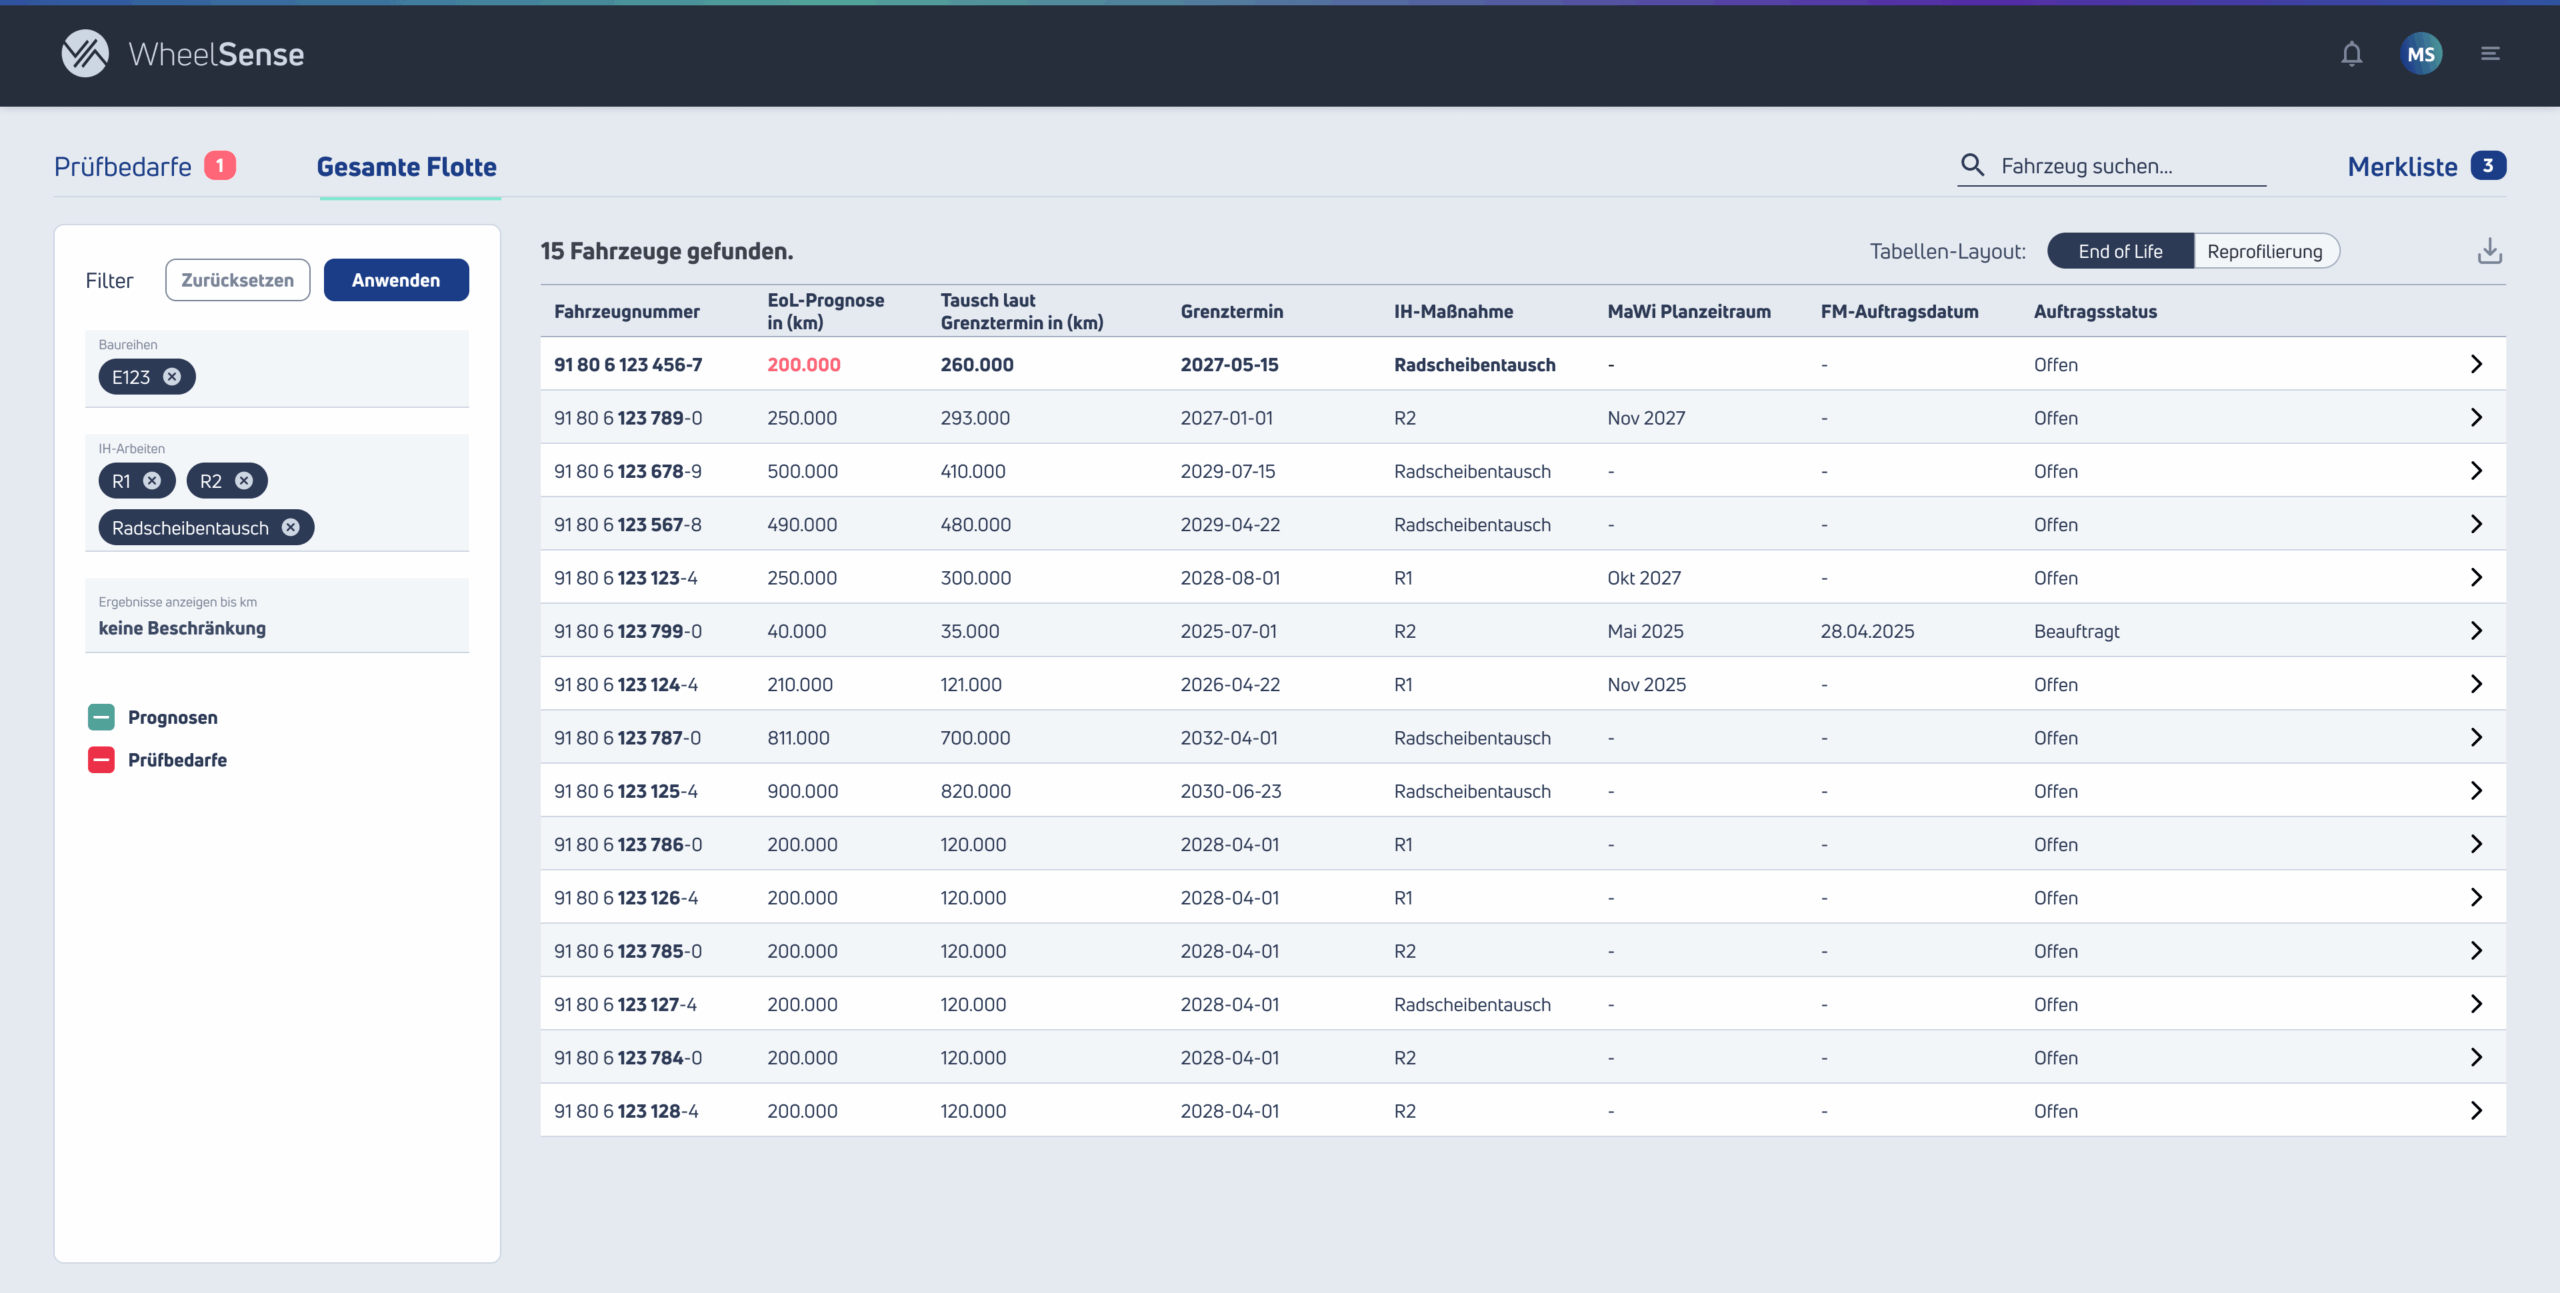Click the Zurücksetzen button

click(x=238, y=280)
